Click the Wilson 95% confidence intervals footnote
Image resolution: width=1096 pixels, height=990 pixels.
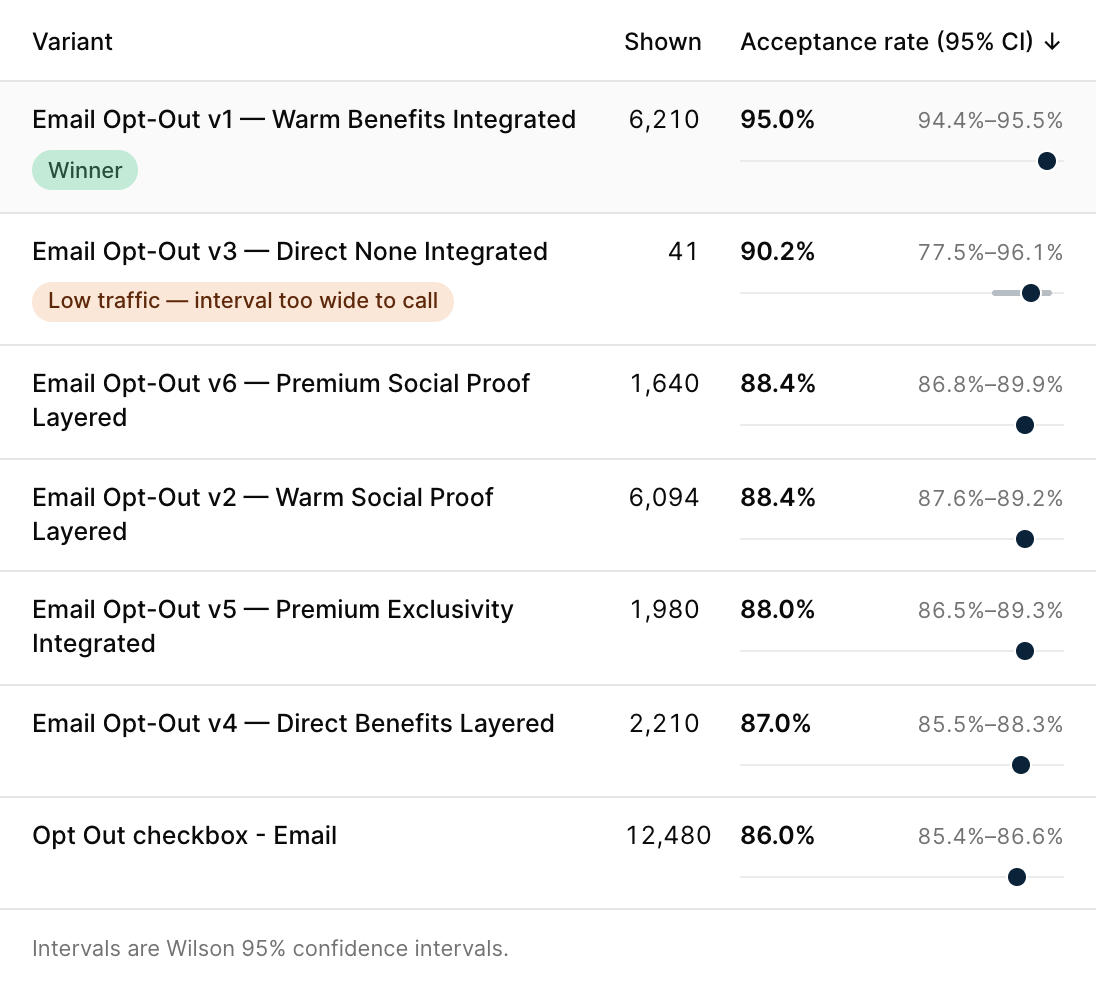click(x=270, y=949)
